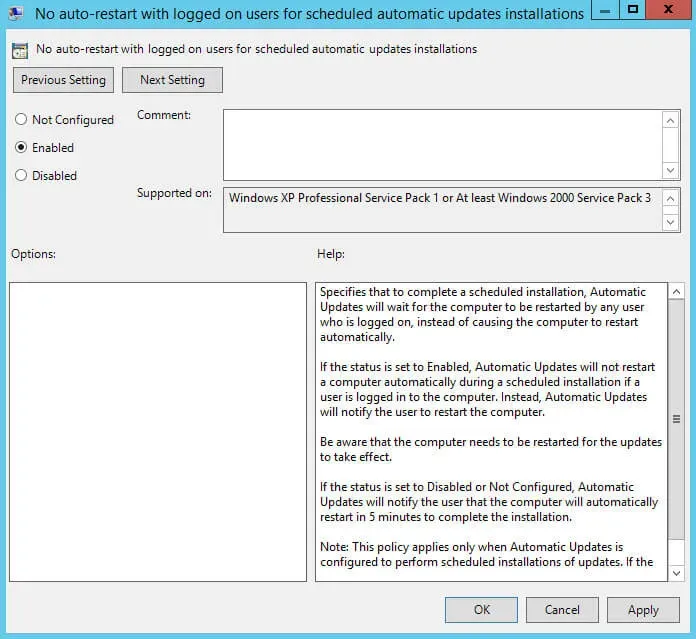Click inside the Comment text box
The width and height of the screenshot is (696, 639).
pos(443,145)
